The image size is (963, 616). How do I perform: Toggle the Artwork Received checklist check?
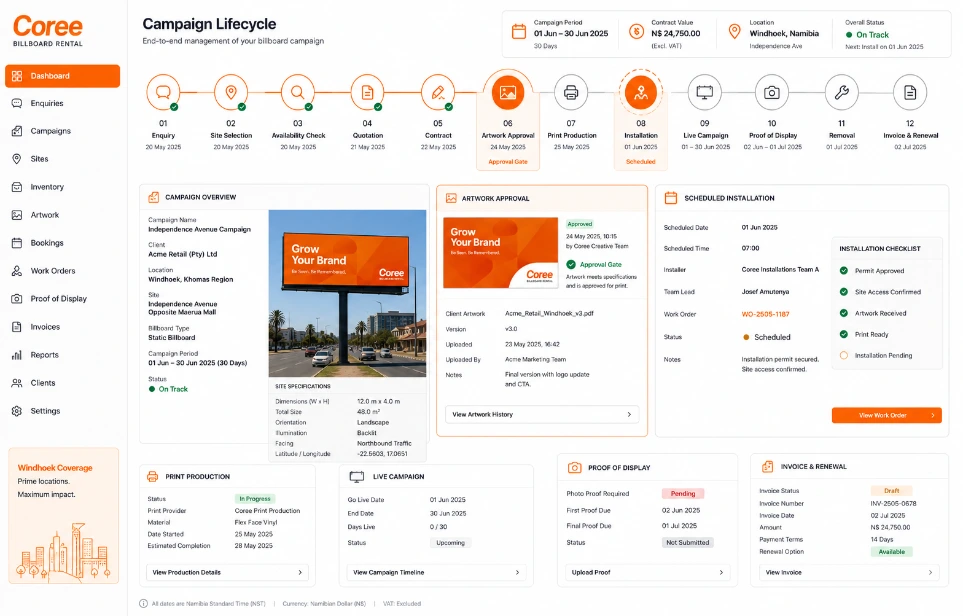click(x=844, y=313)
